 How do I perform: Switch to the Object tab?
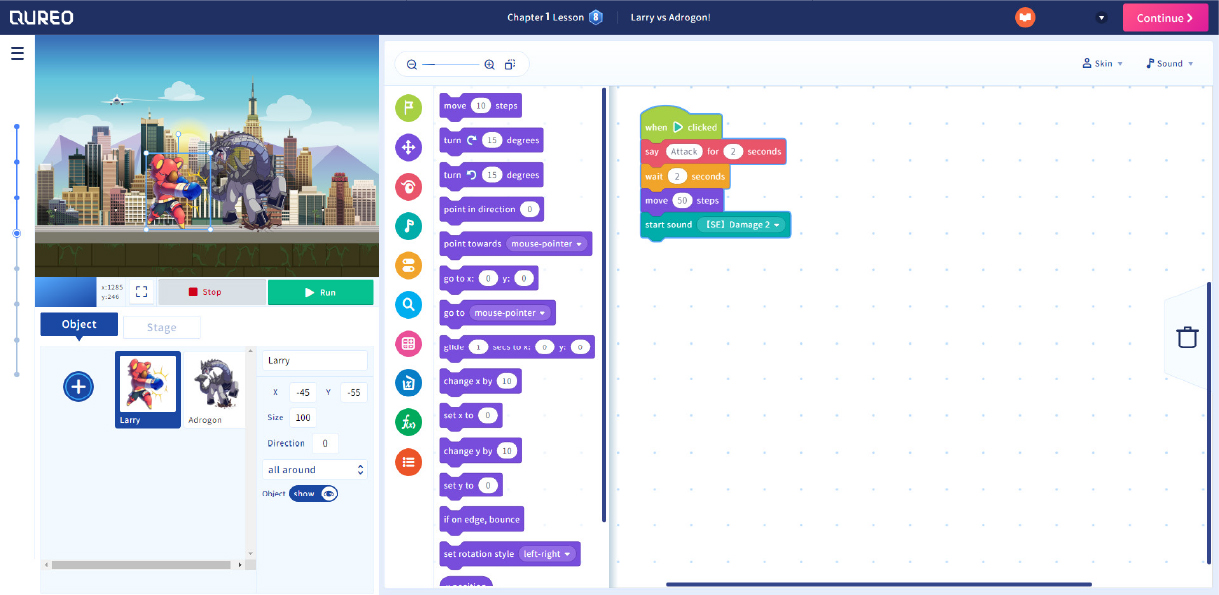point(78,324)
